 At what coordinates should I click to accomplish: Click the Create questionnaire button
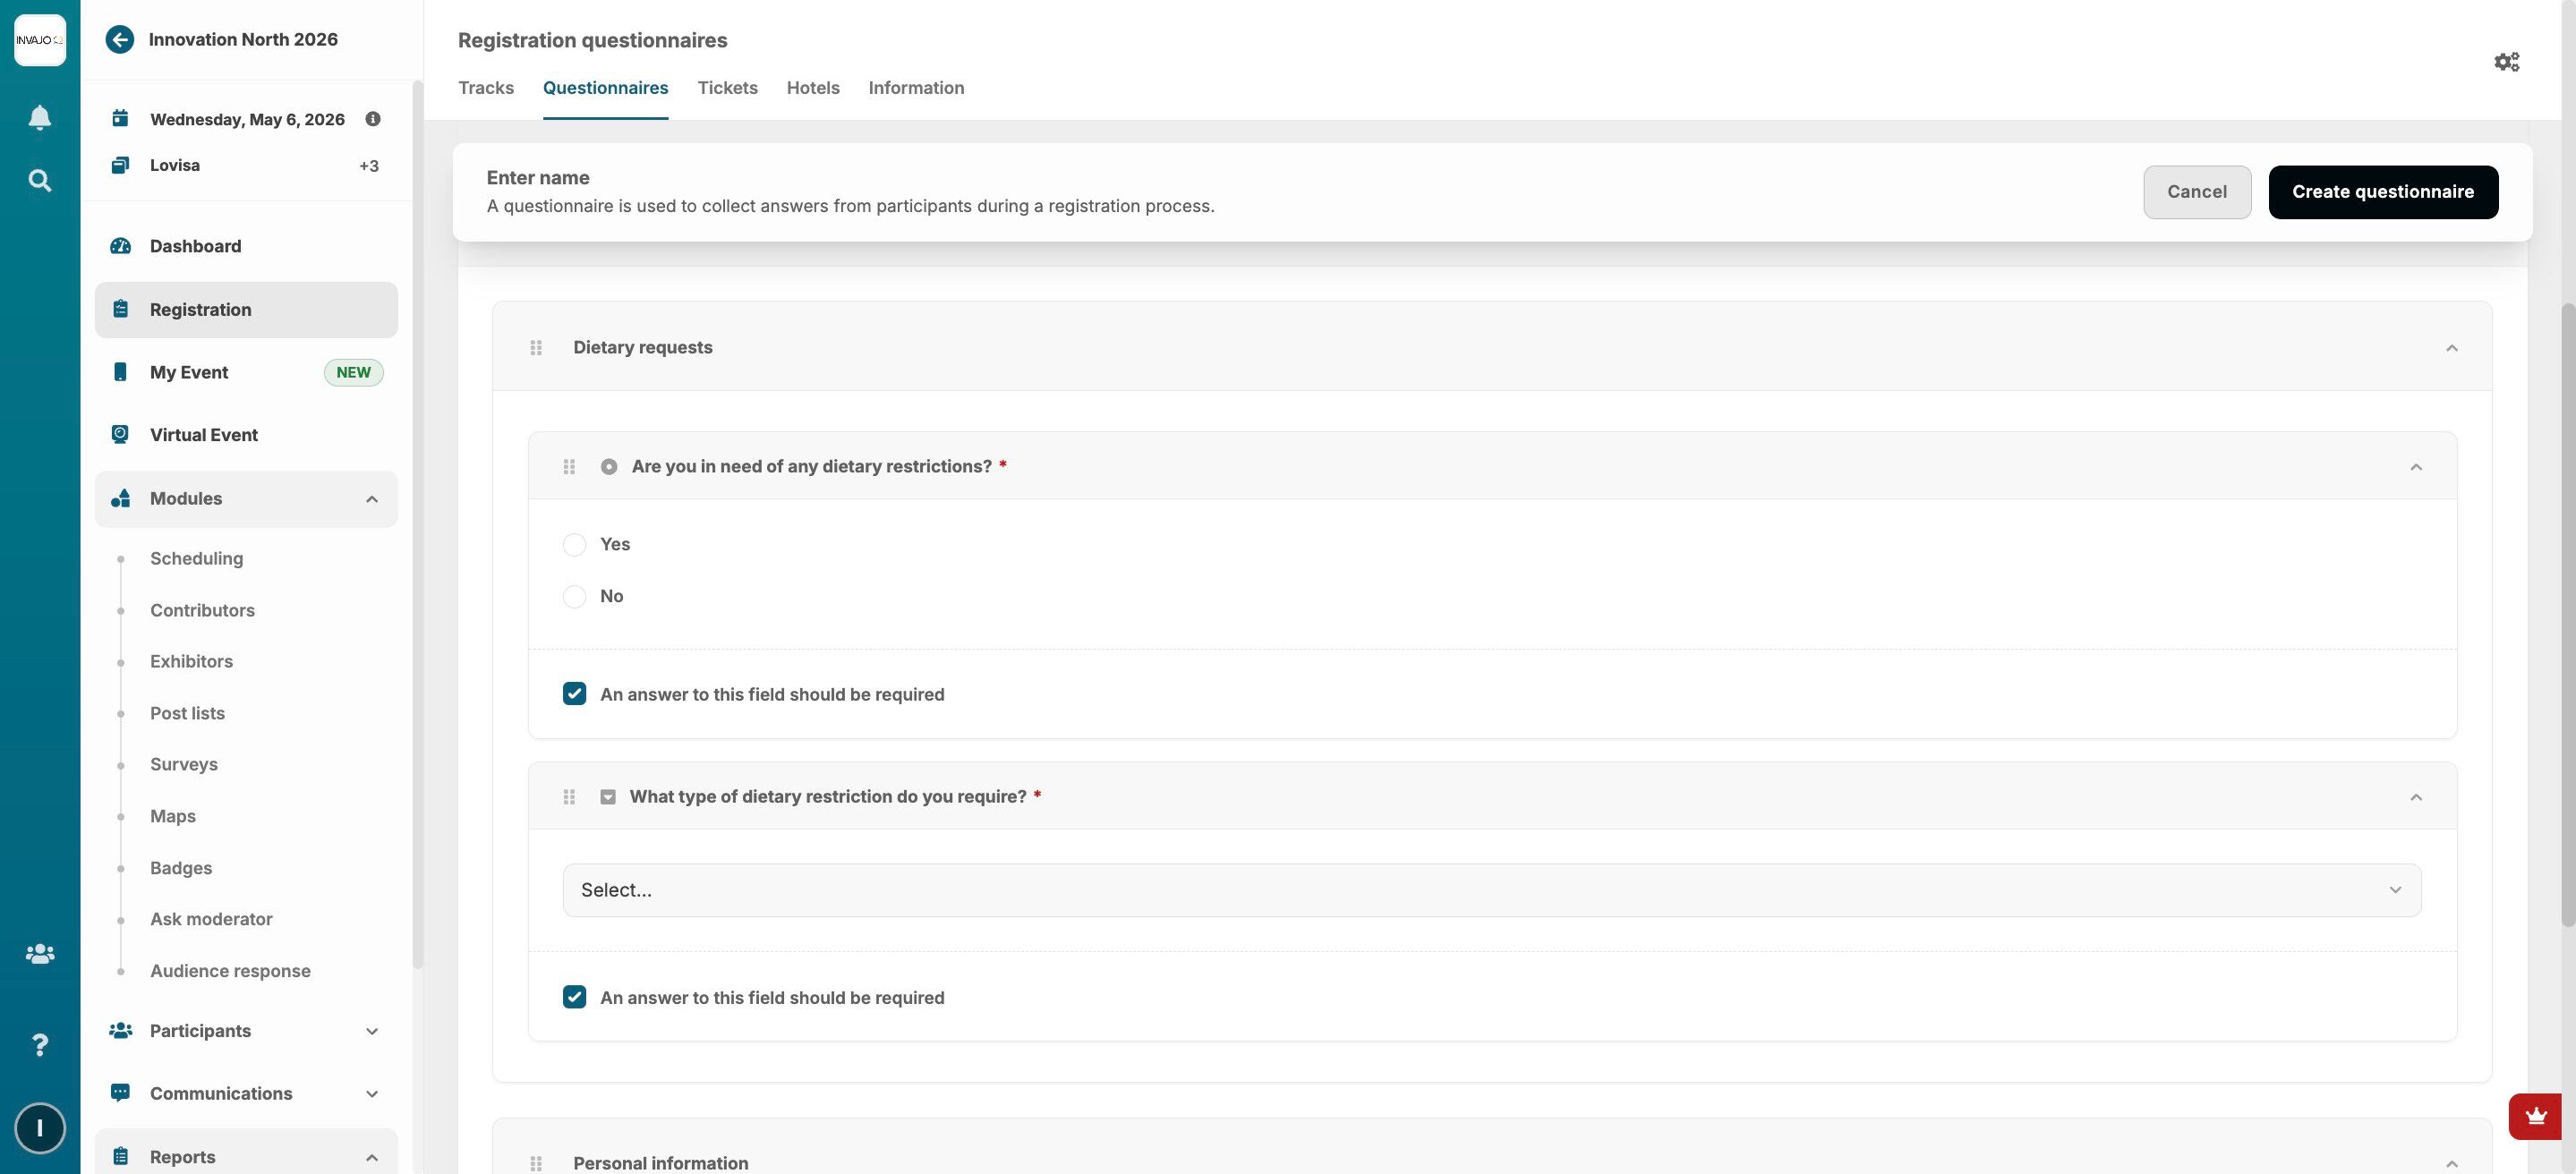click(x=2382, y=192)
